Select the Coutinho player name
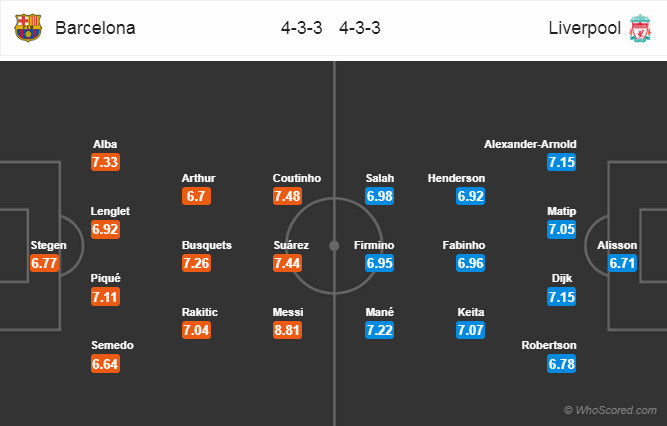 tap(297, 178)
